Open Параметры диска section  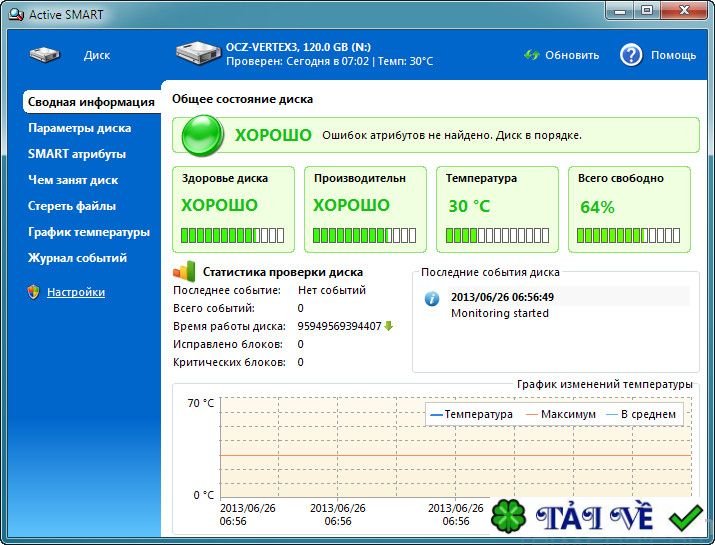(x=79, y=128)
